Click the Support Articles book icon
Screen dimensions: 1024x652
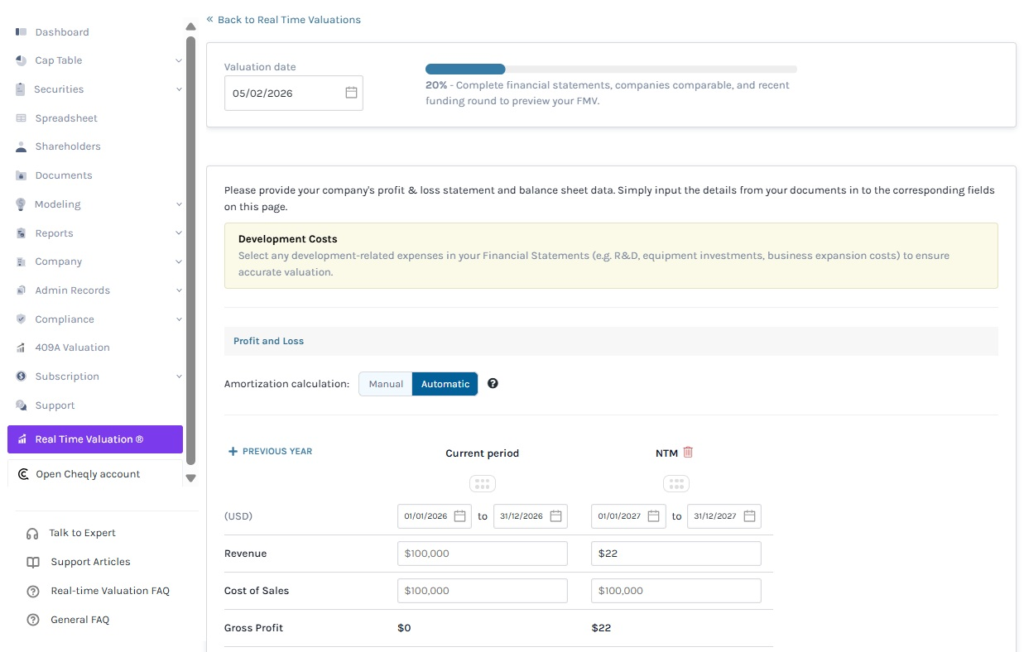33,562
